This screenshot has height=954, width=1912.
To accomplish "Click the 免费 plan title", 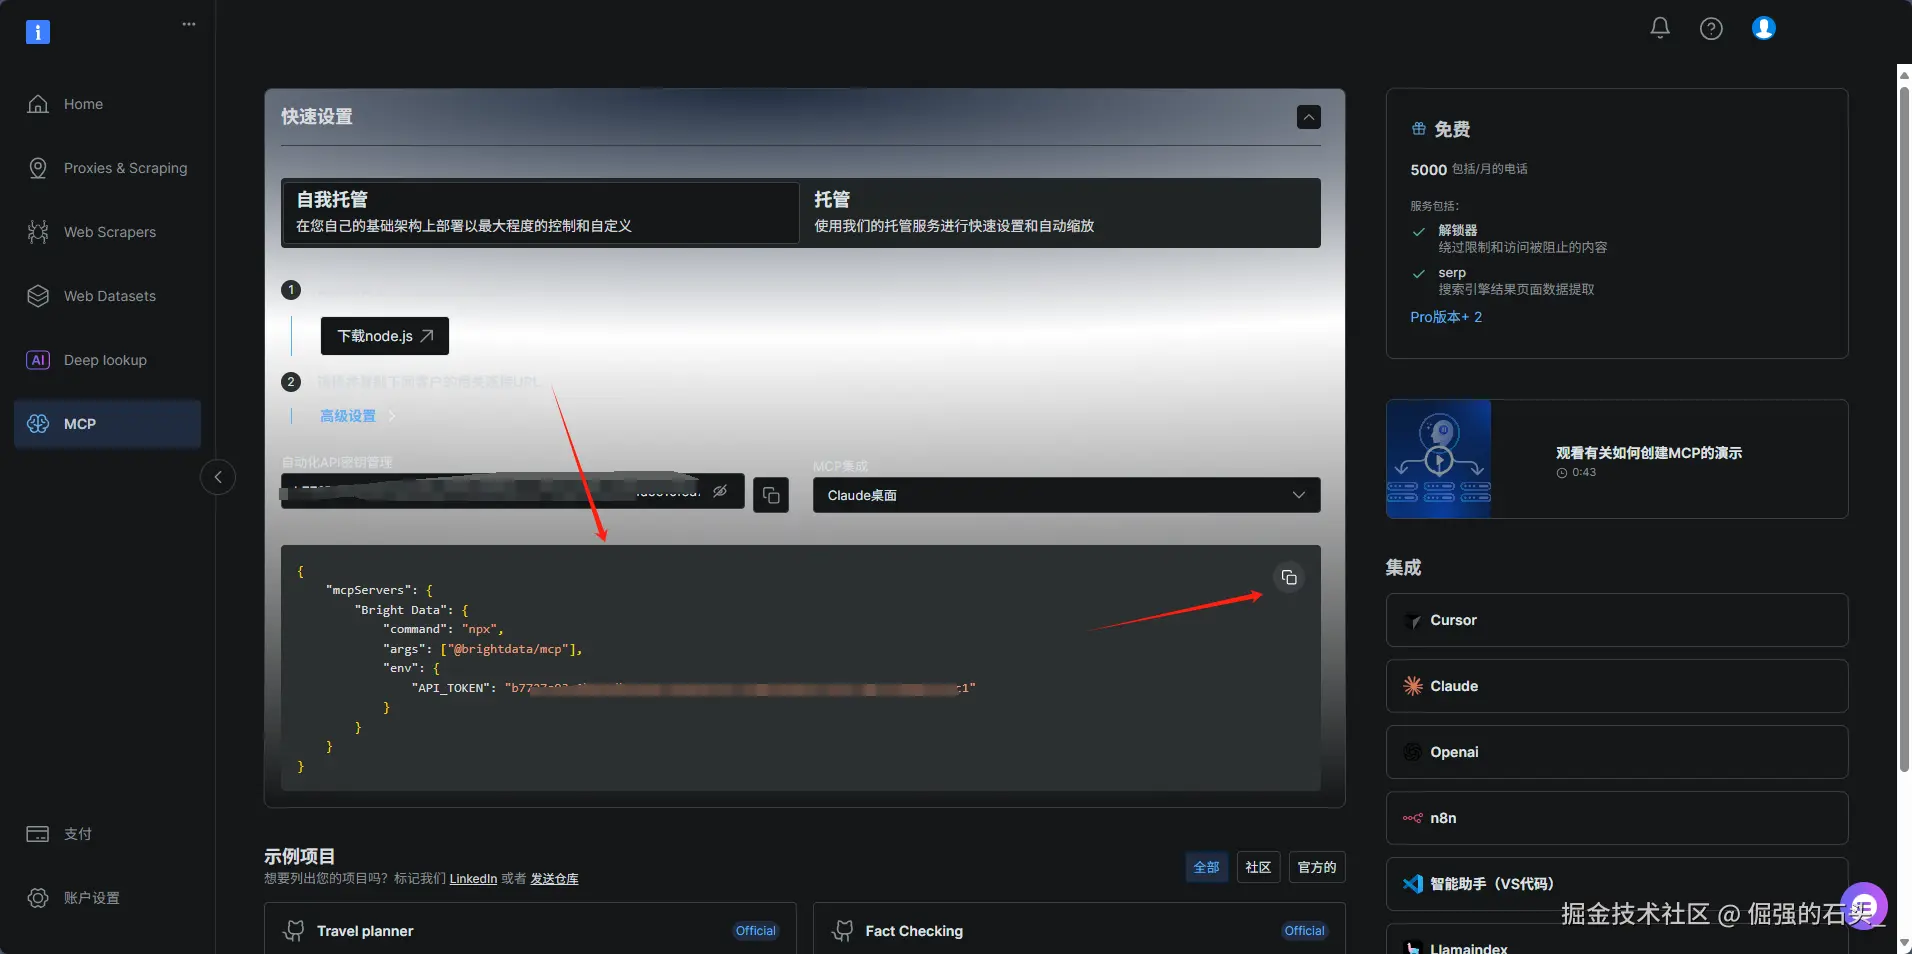I will (1452, 129).
